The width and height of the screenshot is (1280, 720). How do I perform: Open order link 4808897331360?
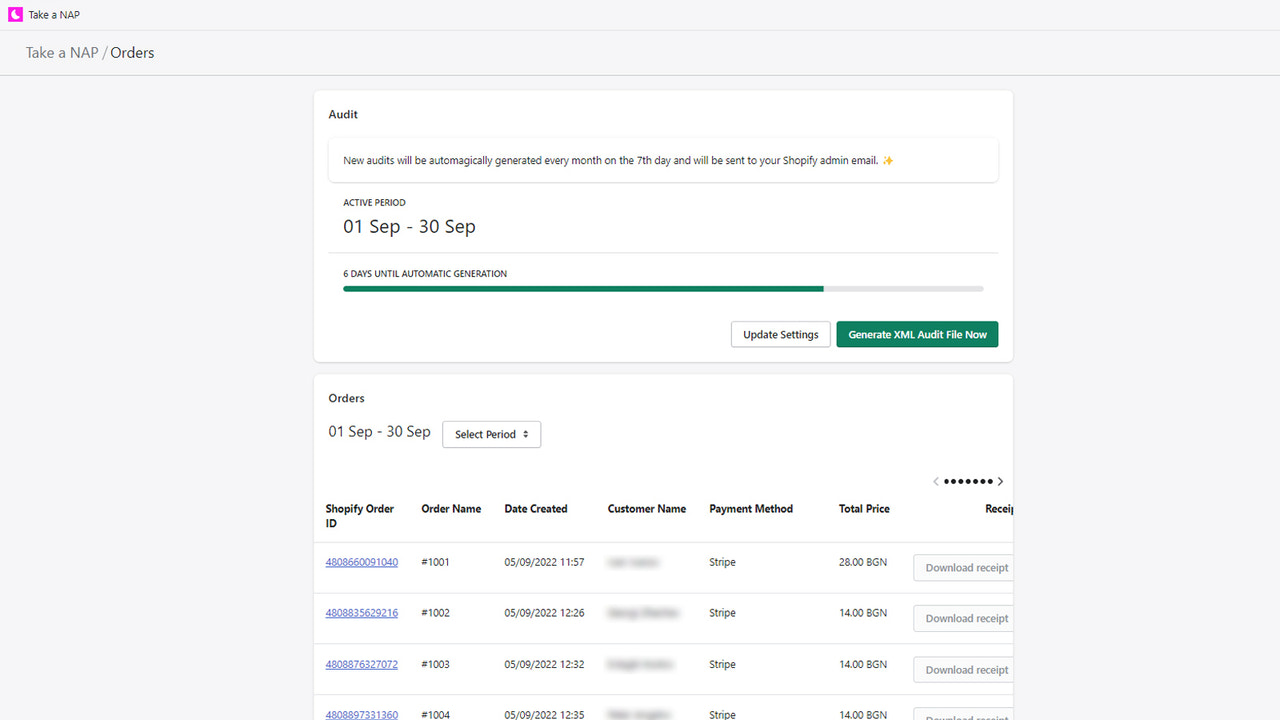click(x=361, y=714)
